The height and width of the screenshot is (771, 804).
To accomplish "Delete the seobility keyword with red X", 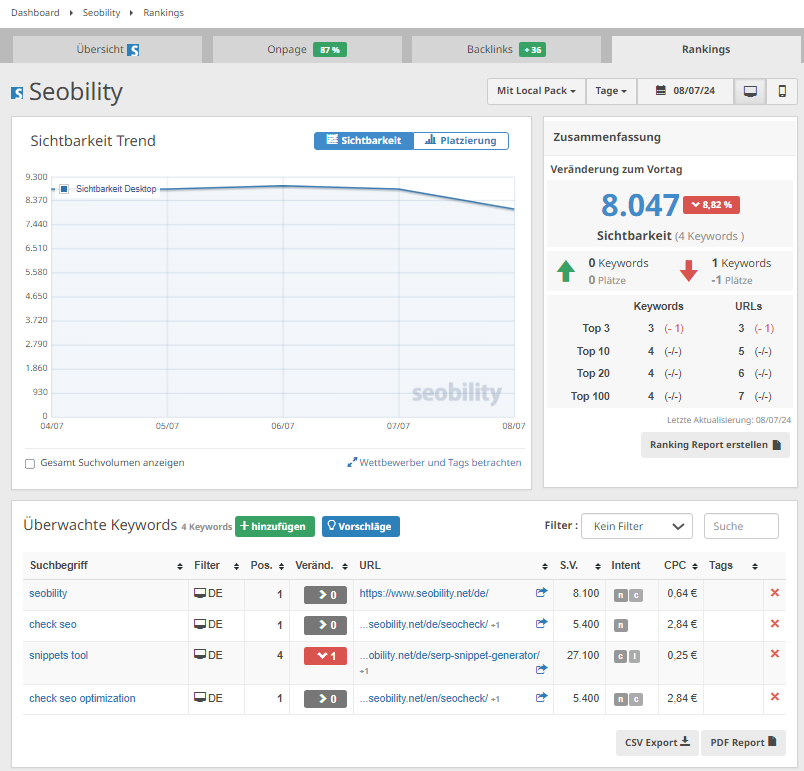I will click(x=775, y=593).
